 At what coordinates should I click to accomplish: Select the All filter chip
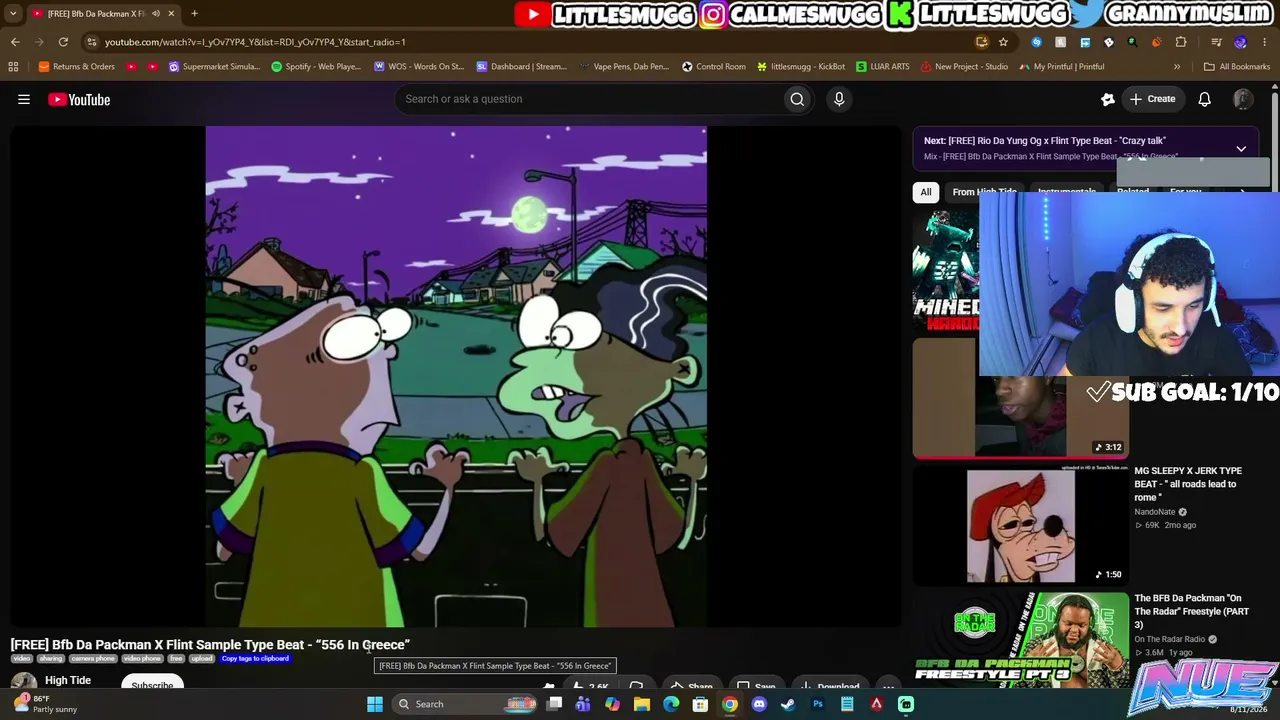pyautogui.click(x=926, y=192)
